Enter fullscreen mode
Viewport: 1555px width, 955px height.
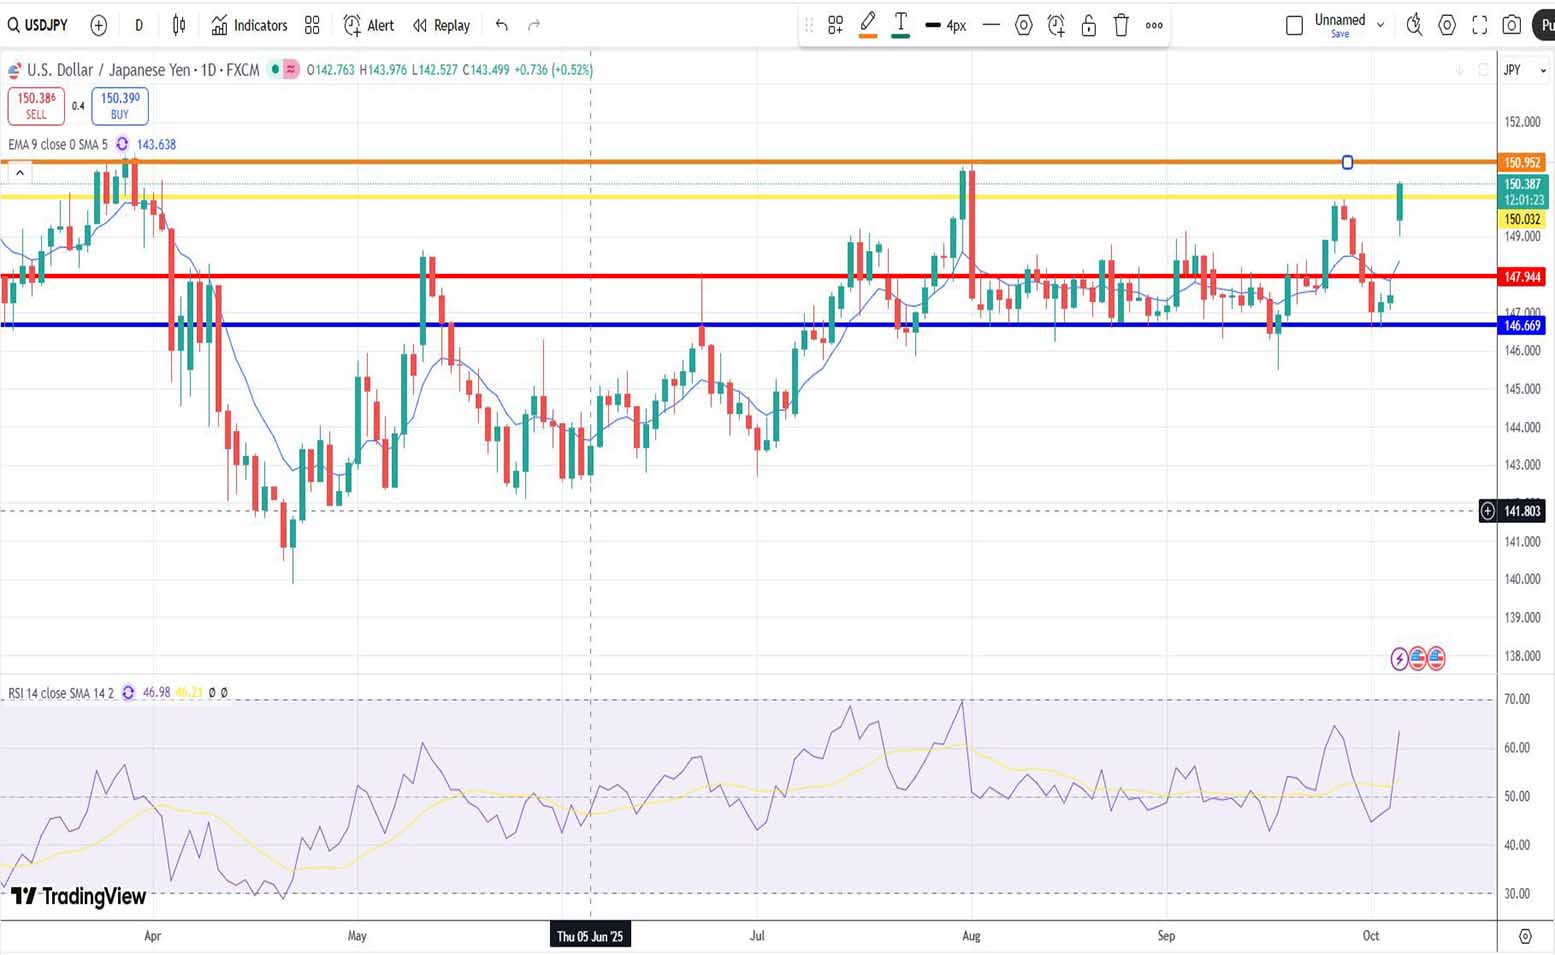[1479, 25]
